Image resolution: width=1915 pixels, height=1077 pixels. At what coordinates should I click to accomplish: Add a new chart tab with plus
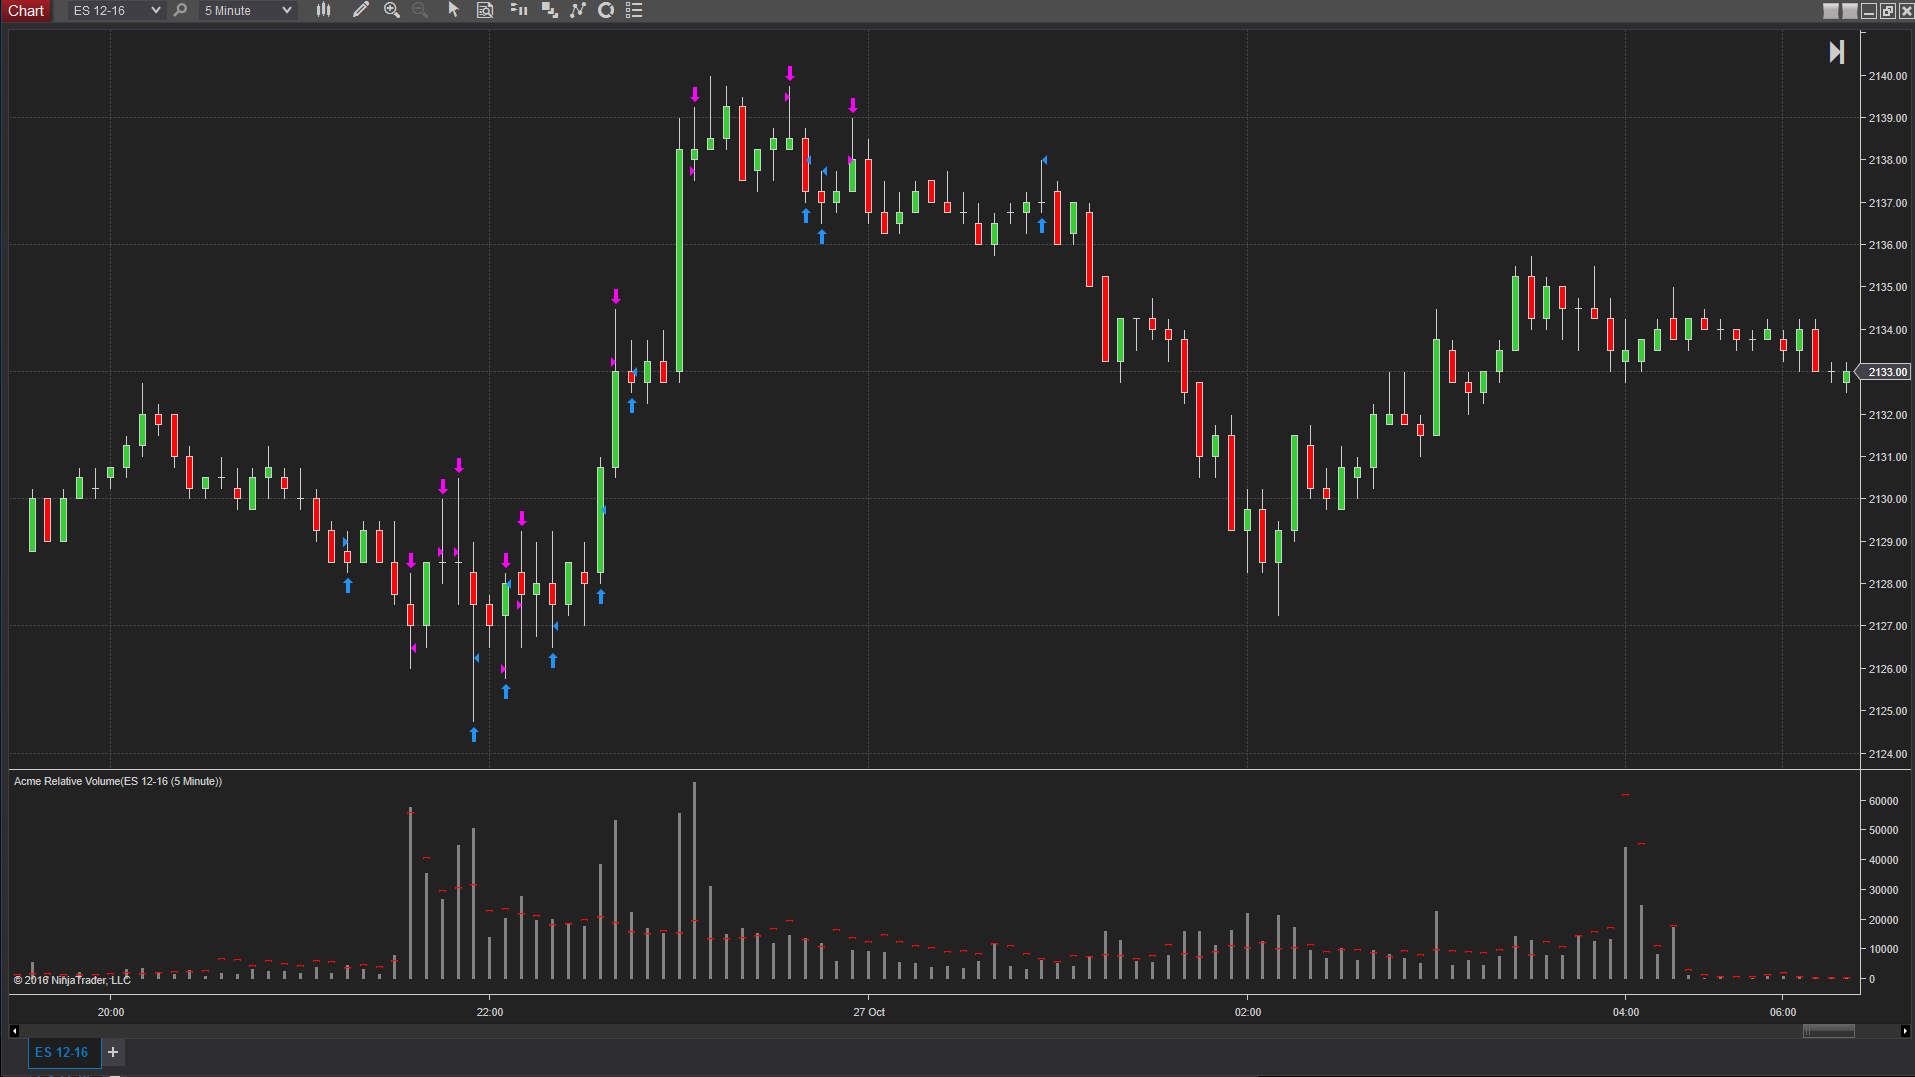pos(113,1052)
